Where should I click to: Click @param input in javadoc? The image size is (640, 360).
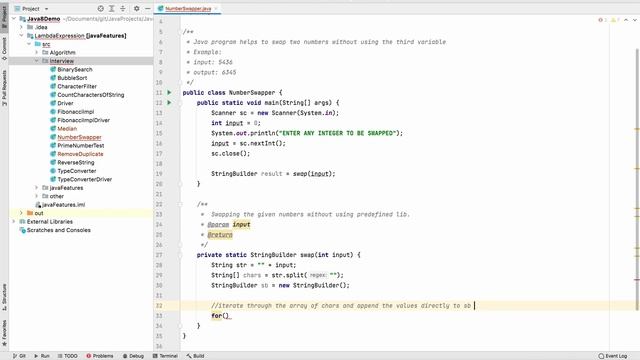229,224
